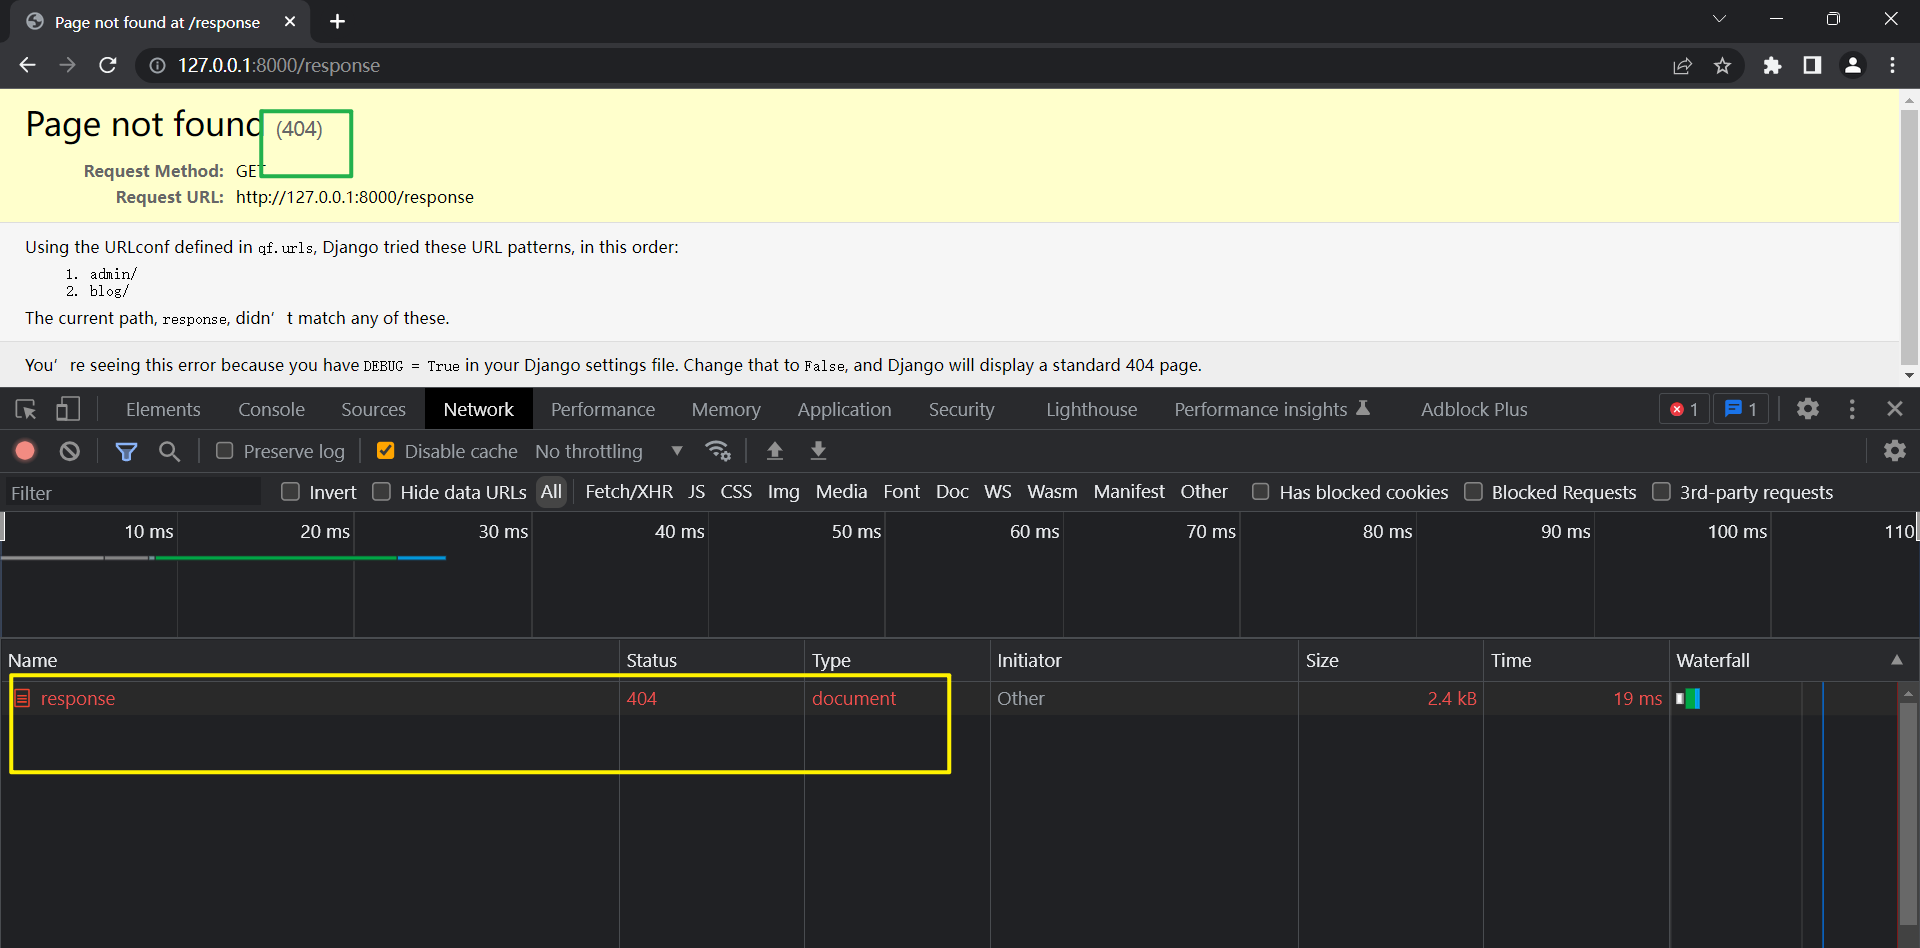
Task: Activate the inspect element picker
Action: pos(26,409)
